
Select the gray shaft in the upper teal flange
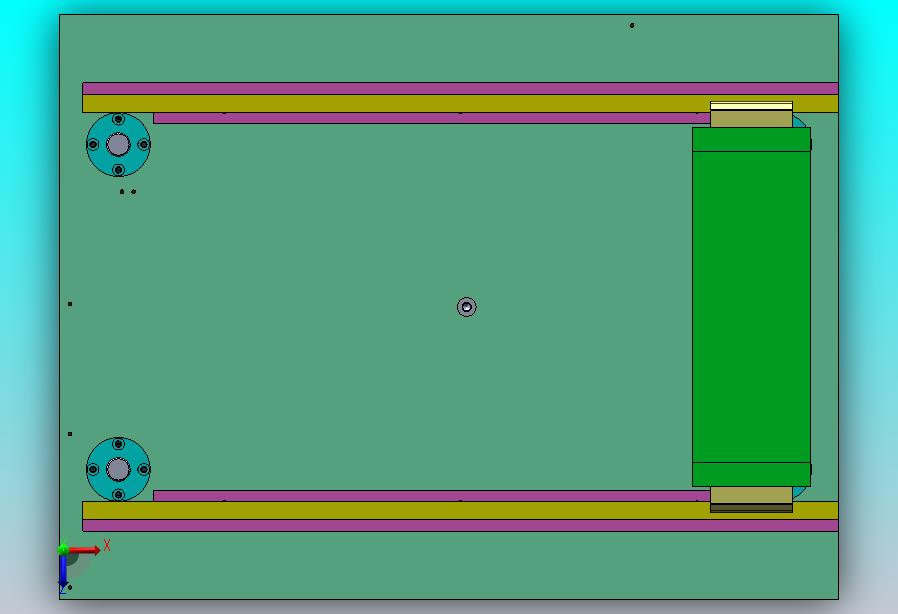pos(119,144)
